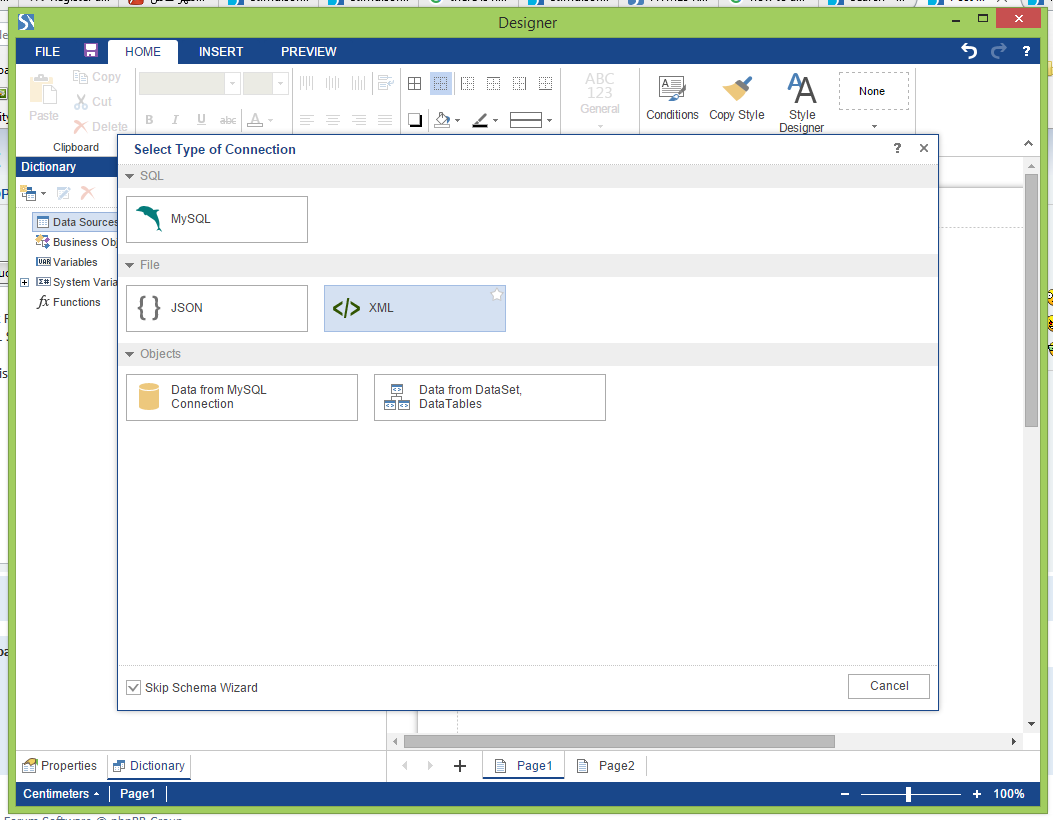Collapse the ribbon with chevron
Viewport: 1053px width, 820px height.
[1028, 143]
